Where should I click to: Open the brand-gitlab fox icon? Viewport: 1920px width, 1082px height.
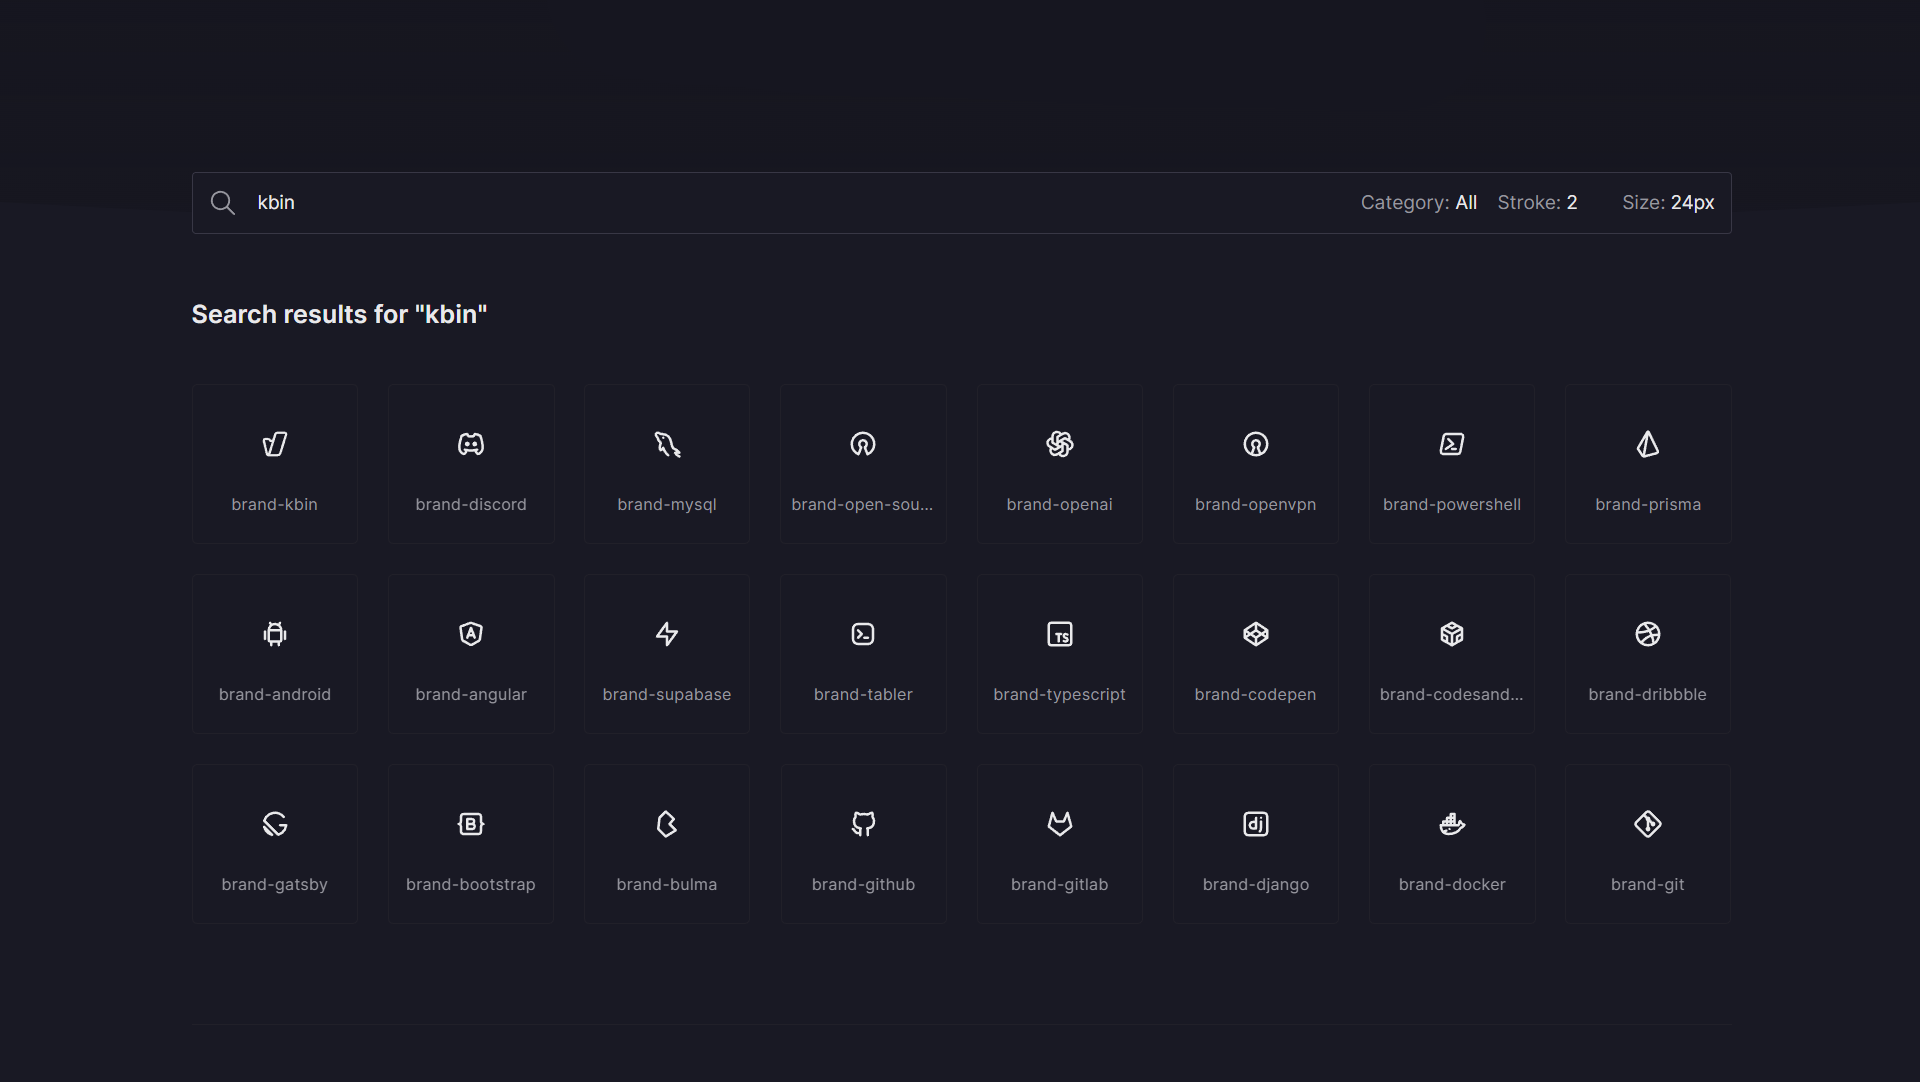[x=1060, y=824]
